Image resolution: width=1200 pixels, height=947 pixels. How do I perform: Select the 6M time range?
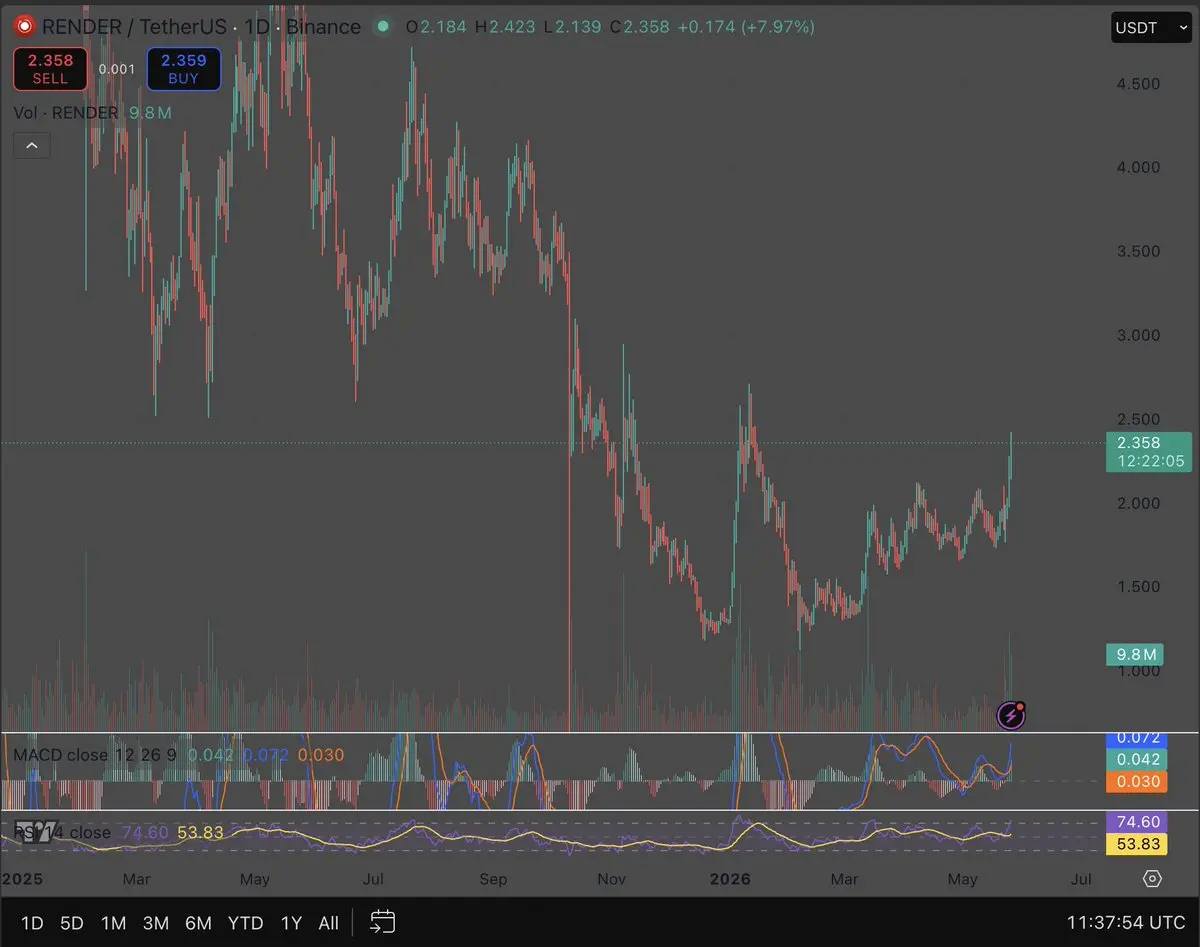198,923
